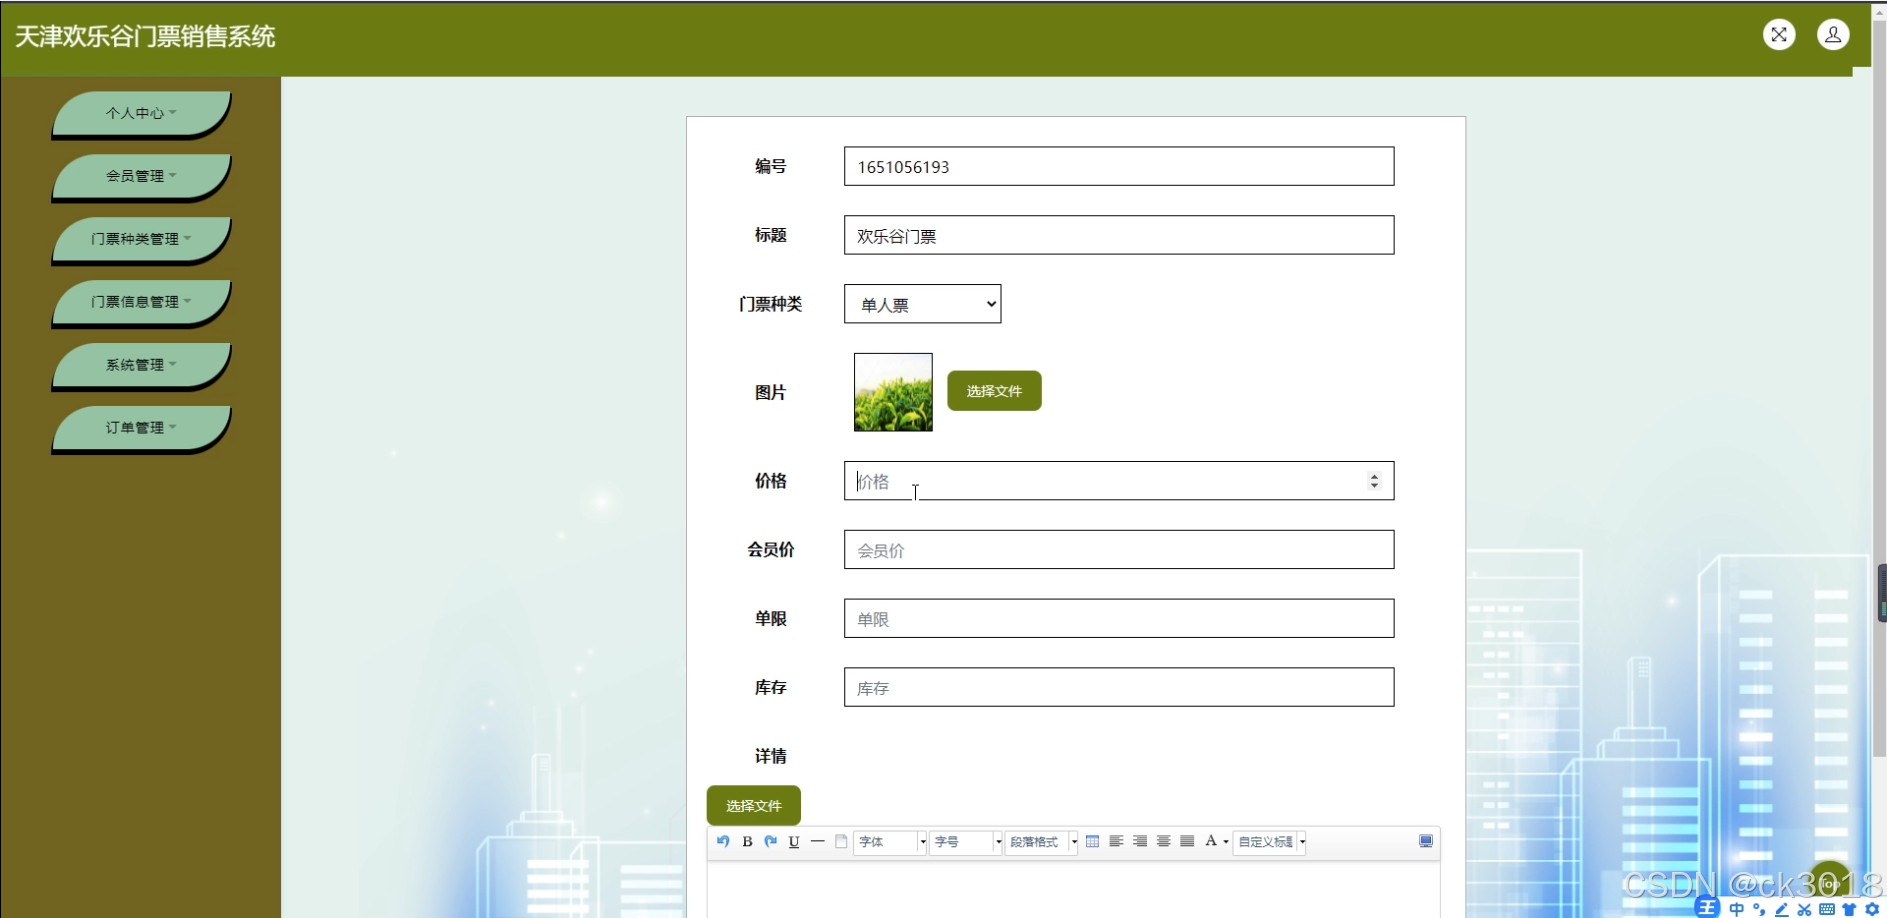Click the uploaded tea field thumbnail
1887x918 pixels.
tap(893, 392)
